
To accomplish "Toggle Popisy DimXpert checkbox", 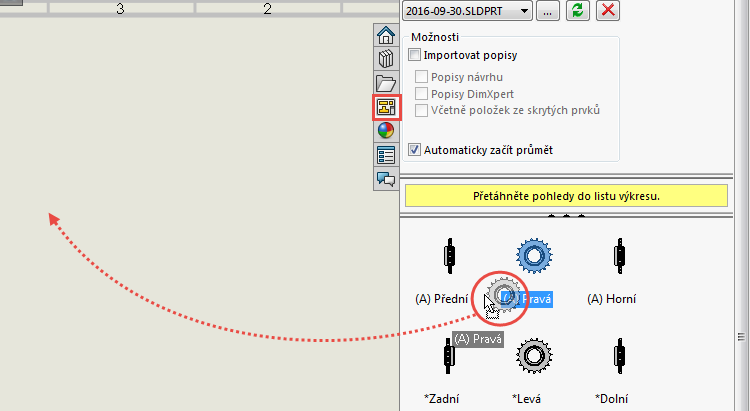I will click(x=421, y=93).
